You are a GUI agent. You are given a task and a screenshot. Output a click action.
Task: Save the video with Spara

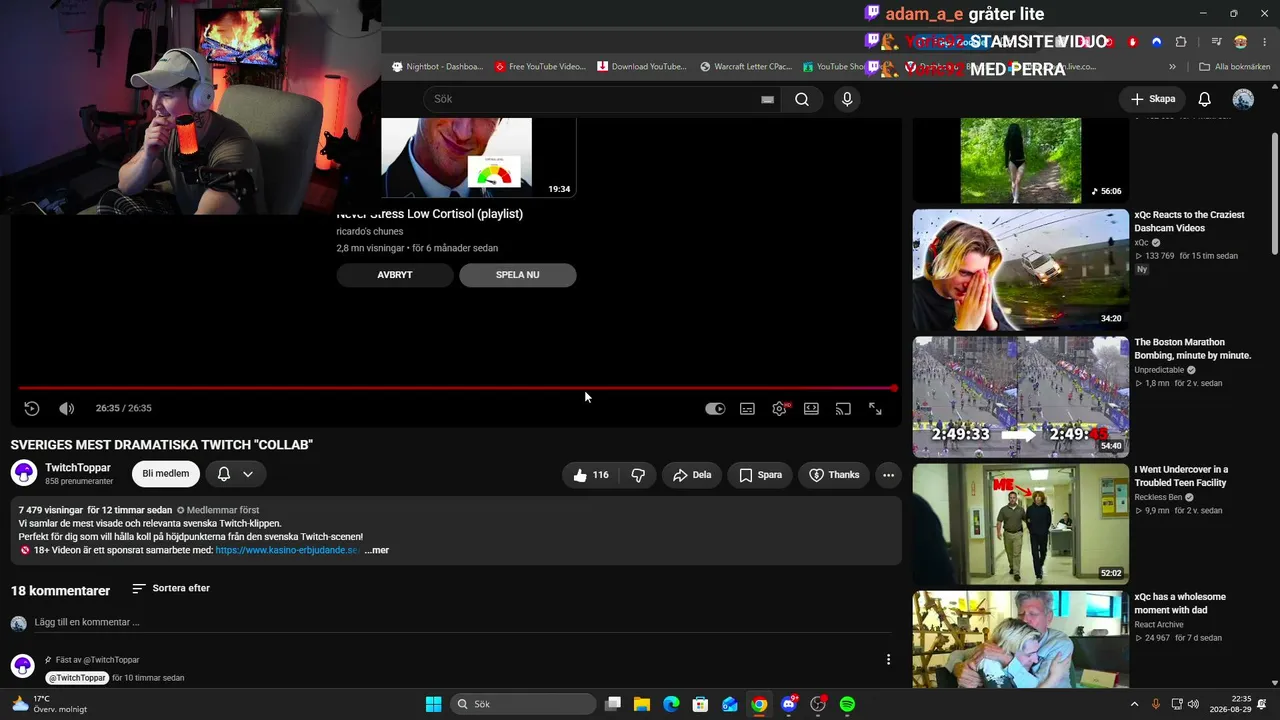coord(760,475)
